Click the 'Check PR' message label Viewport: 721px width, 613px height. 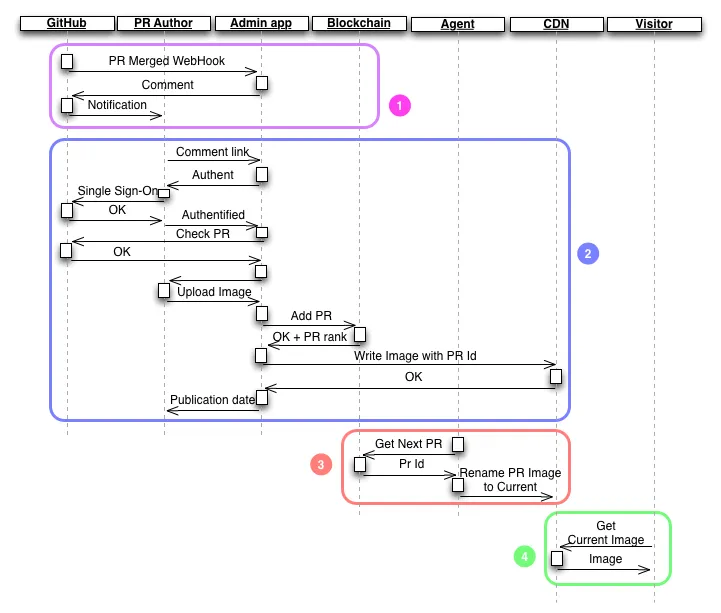[203, 234]
